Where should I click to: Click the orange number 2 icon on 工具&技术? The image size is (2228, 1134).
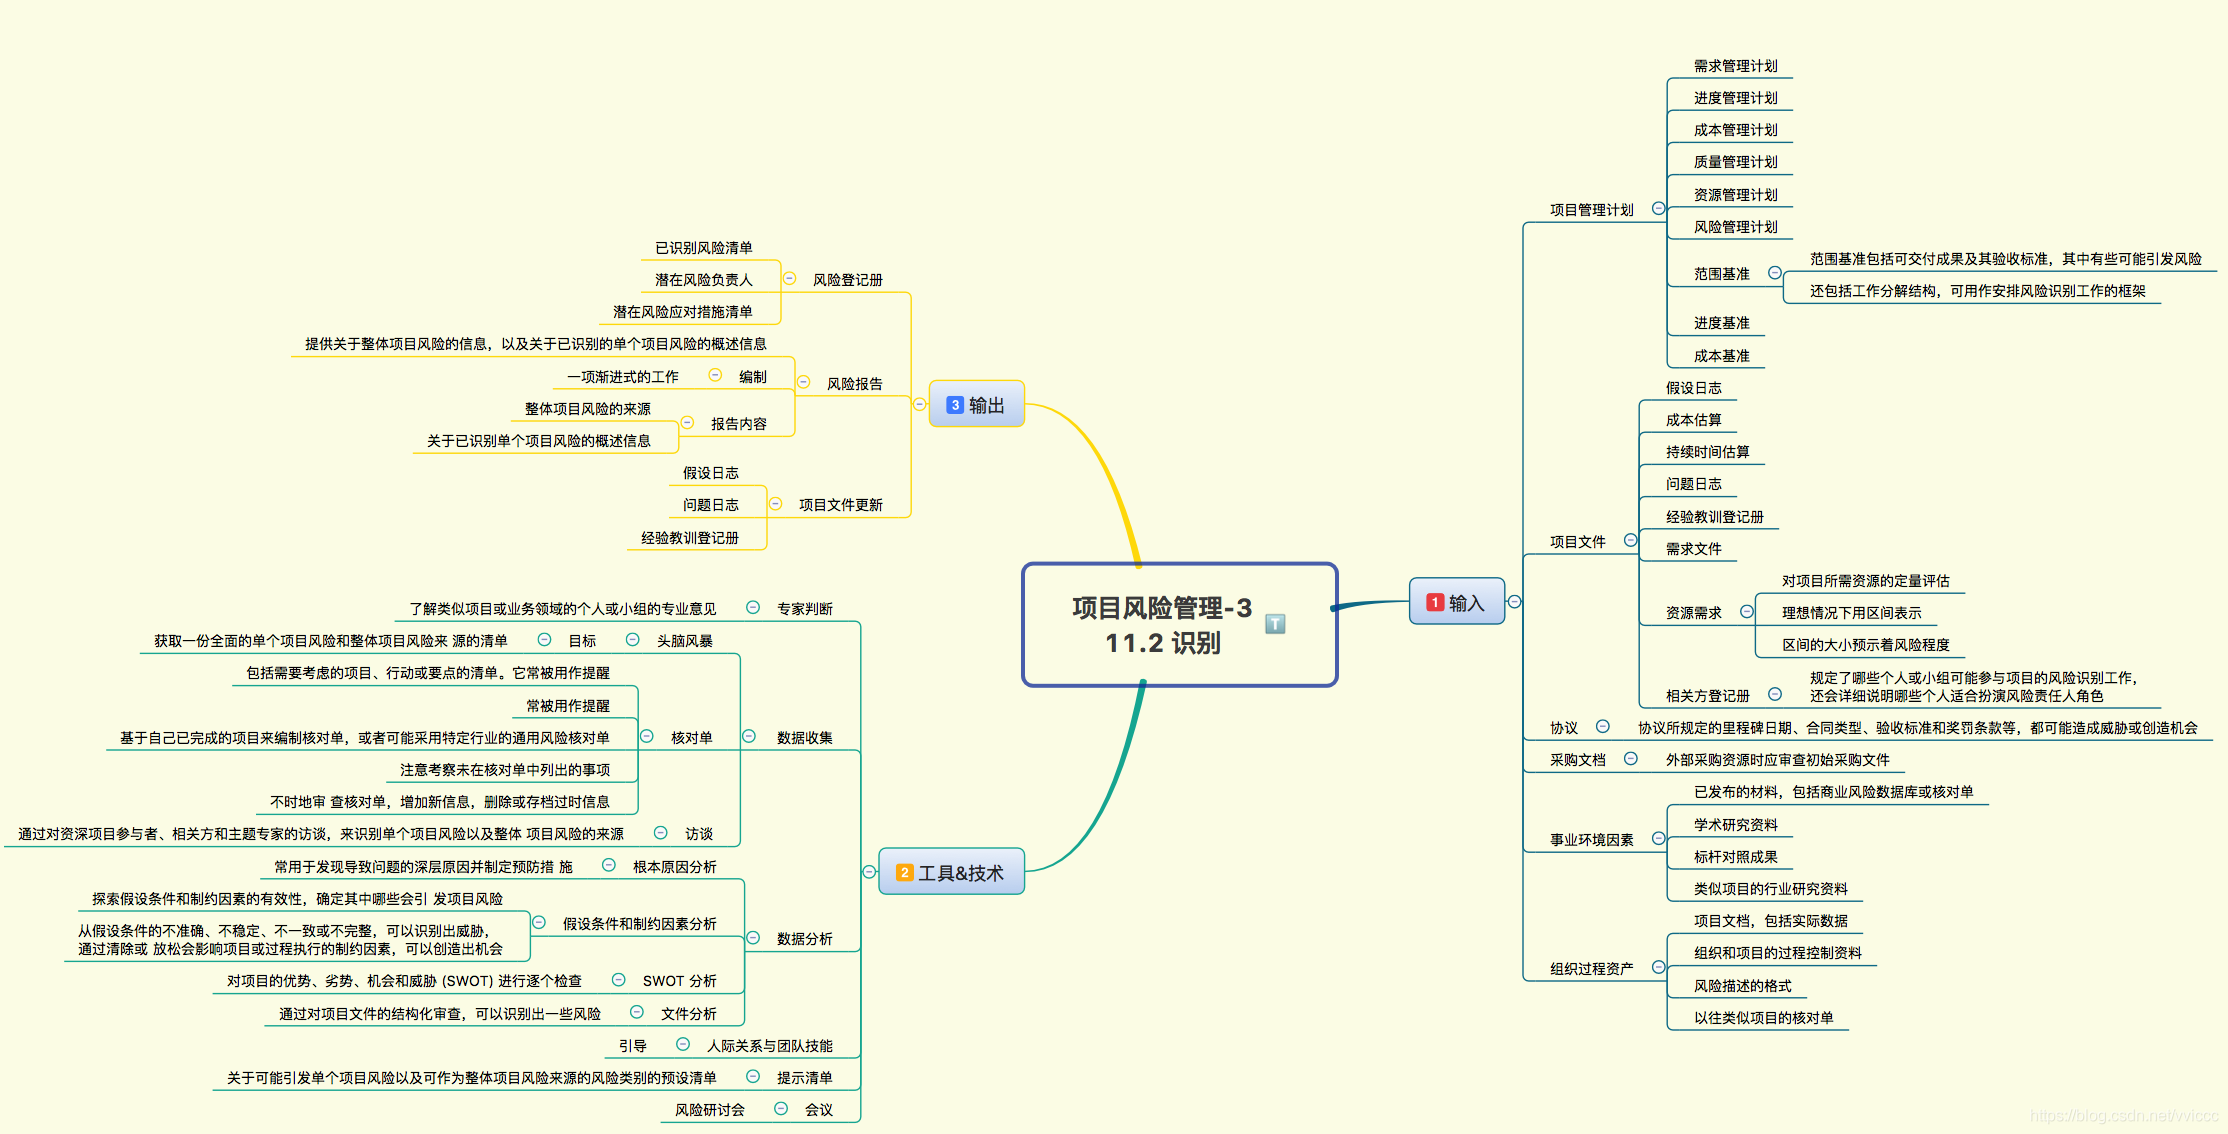point(904,872)
